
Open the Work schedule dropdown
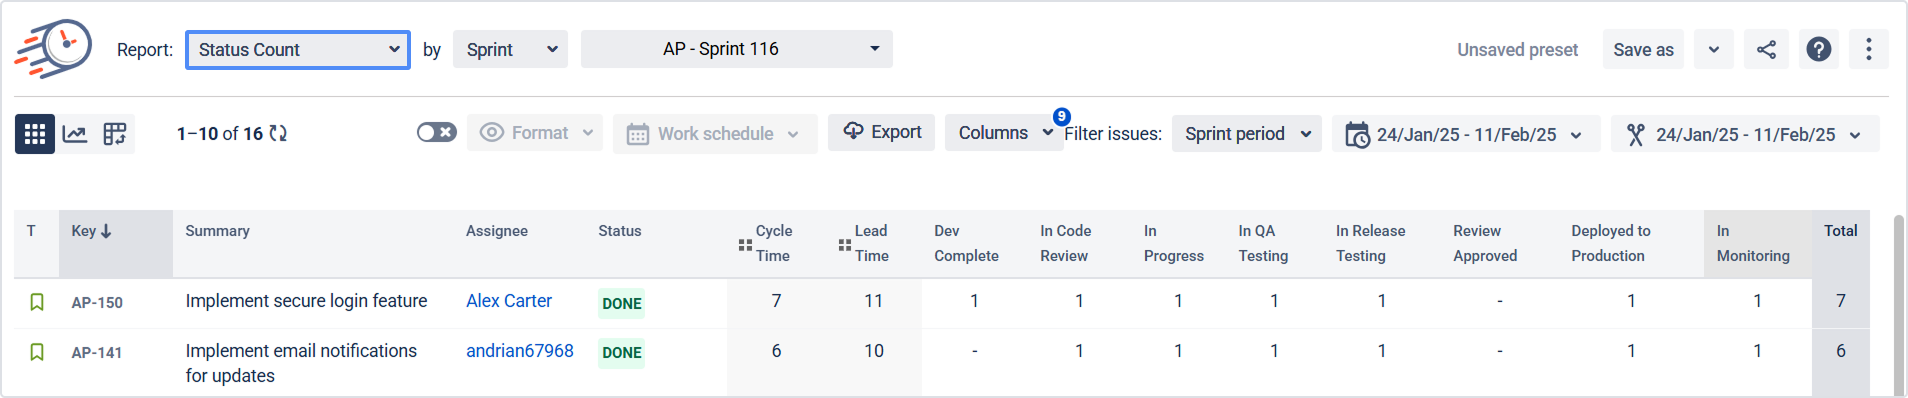715,134
